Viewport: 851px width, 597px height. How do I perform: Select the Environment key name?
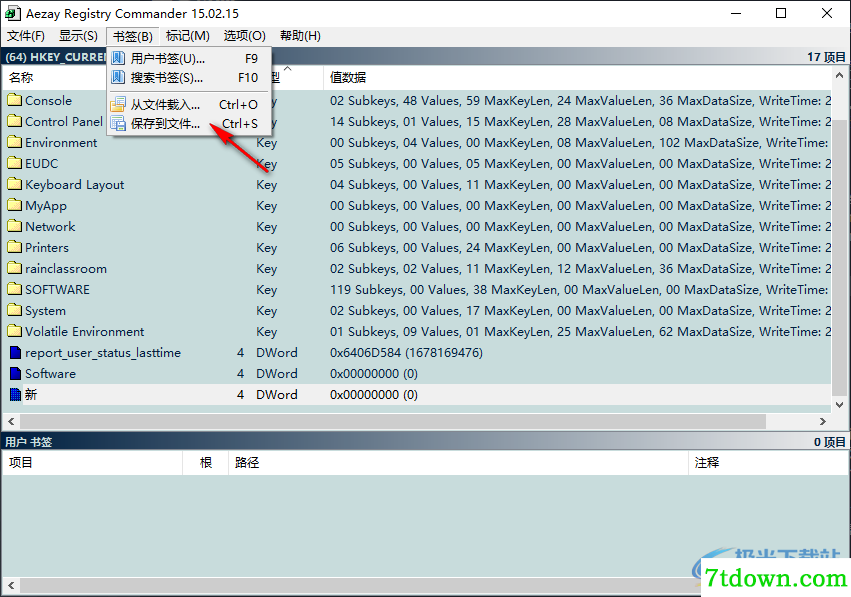tap(61, 143)
